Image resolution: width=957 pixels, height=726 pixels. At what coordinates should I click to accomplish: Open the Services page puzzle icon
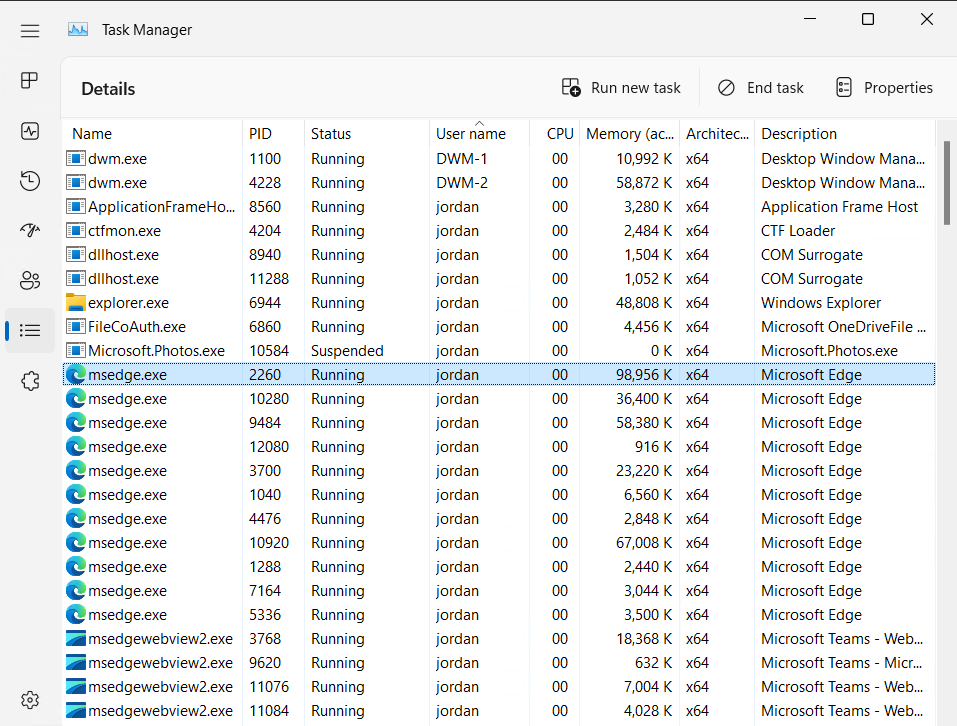click(x=30, y=381)
